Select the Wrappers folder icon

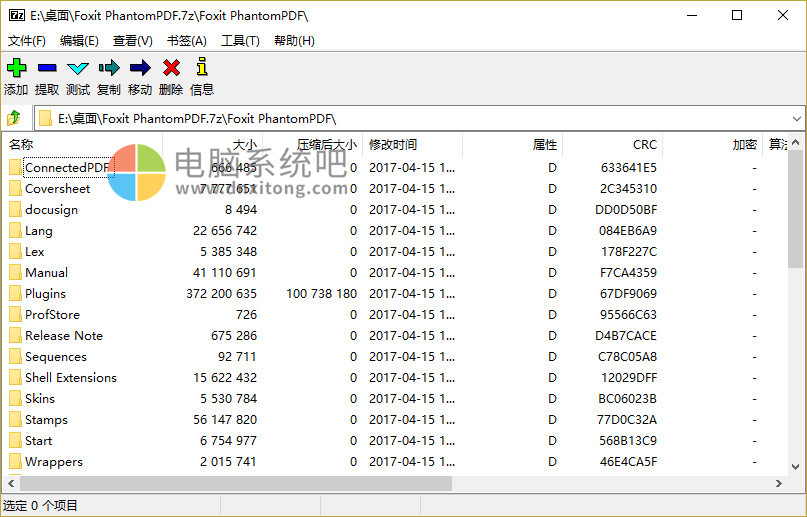[x=15, y=461]
